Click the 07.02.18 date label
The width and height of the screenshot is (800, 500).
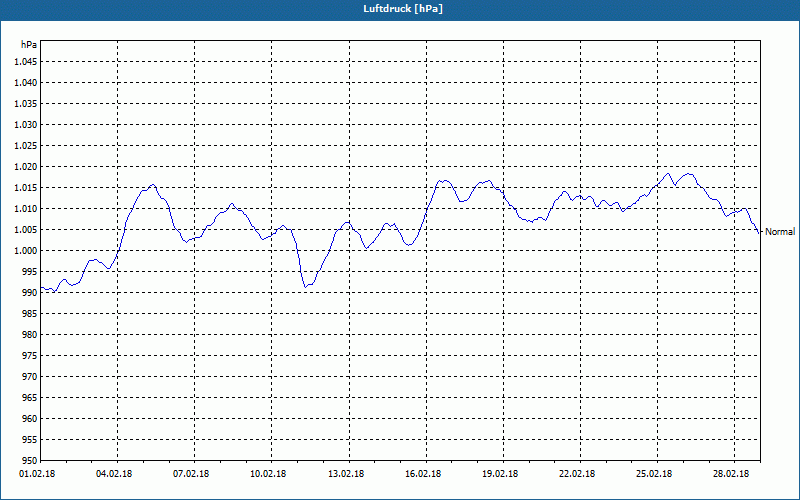point(191,474)
